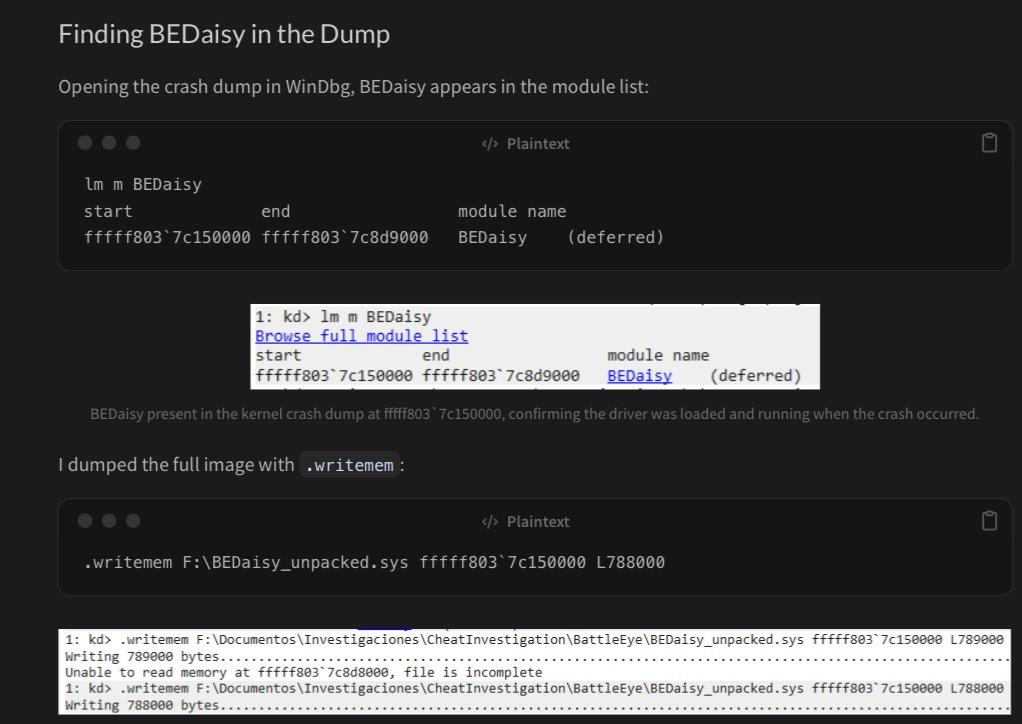
Task: Select the first code block's Plaintext label
Action: 538,144
